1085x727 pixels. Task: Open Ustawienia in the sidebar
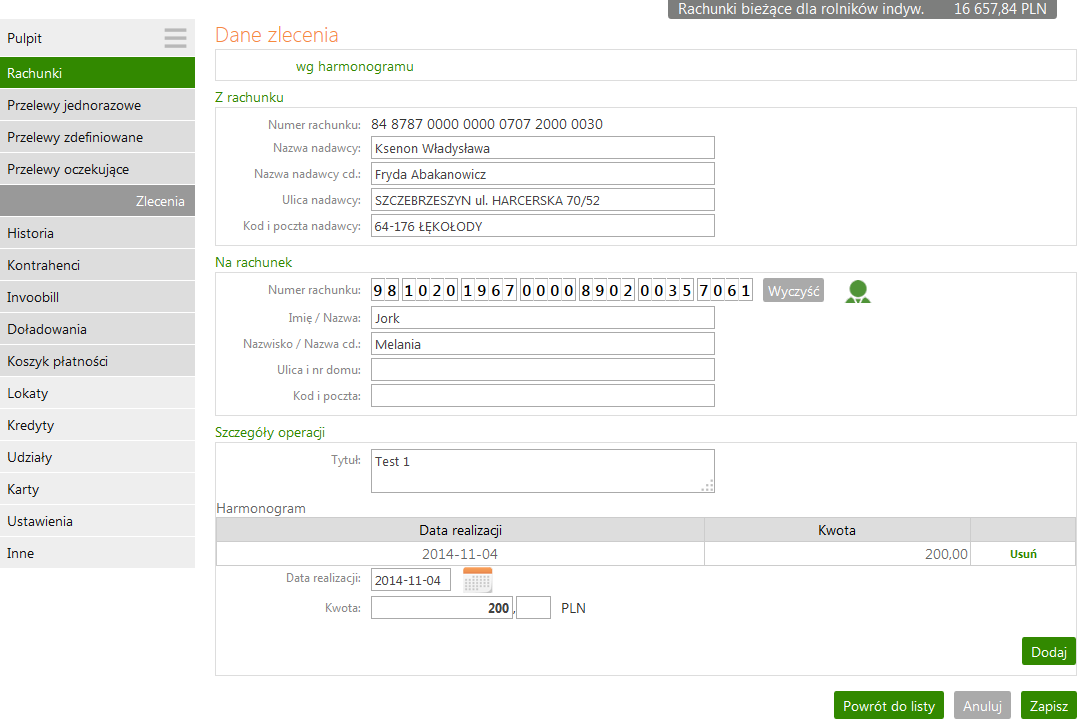click(x=98, y=521)
